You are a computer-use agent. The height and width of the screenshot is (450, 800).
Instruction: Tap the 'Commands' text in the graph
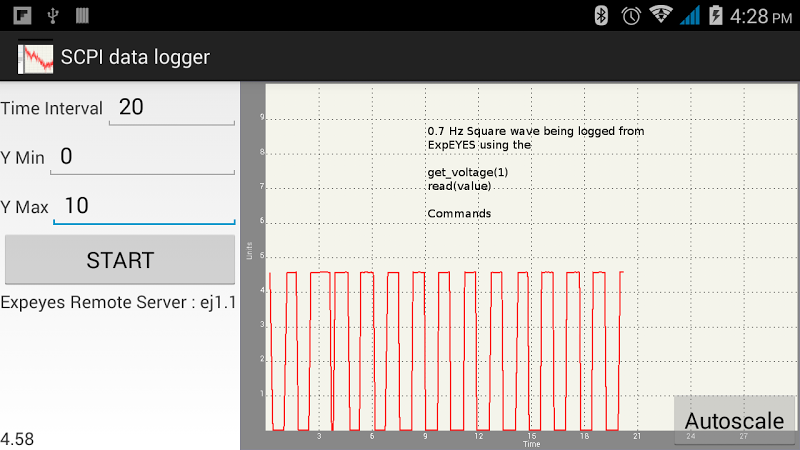(459, 214)
